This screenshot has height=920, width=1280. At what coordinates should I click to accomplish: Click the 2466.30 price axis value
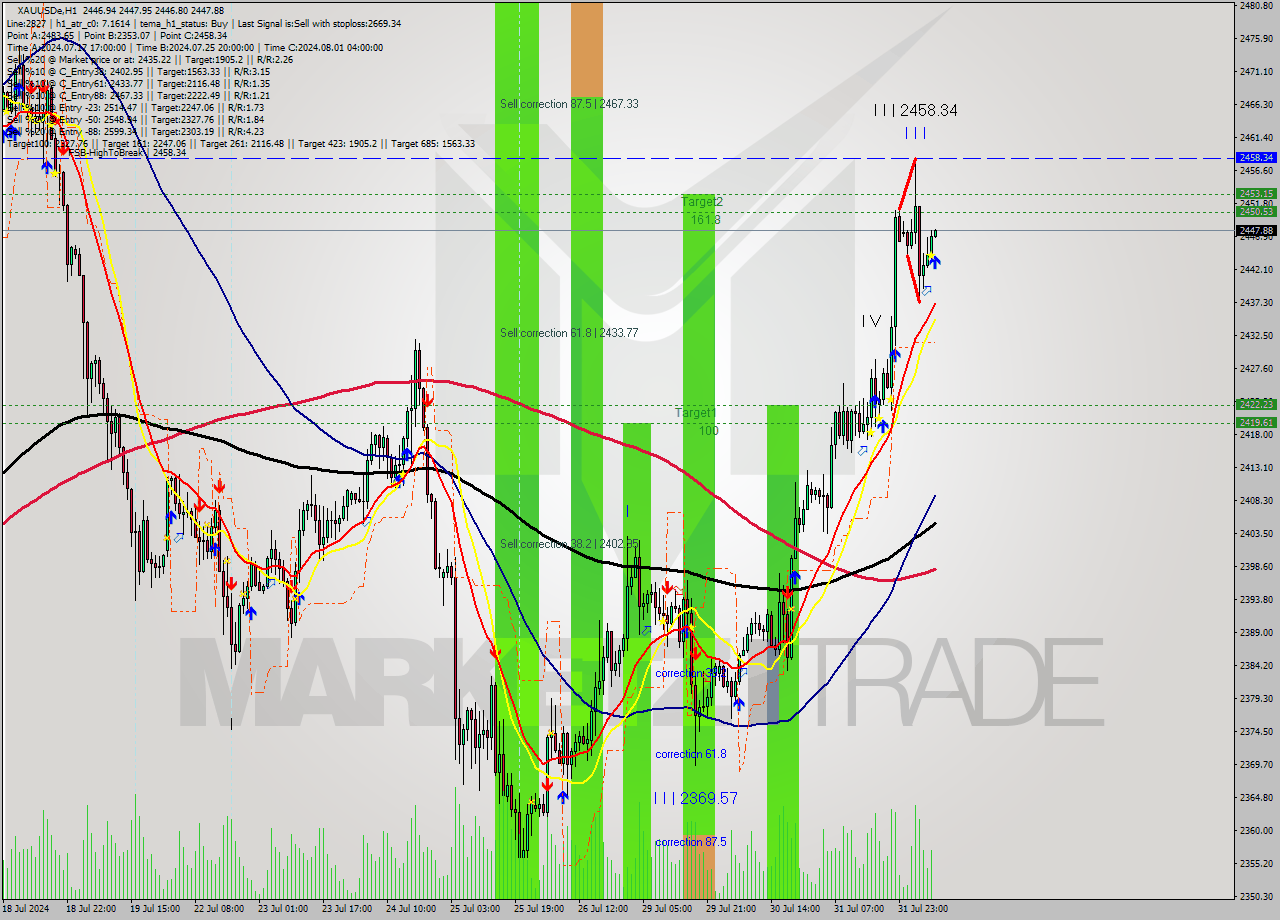pyautogui.click(x=1256, y=105)
